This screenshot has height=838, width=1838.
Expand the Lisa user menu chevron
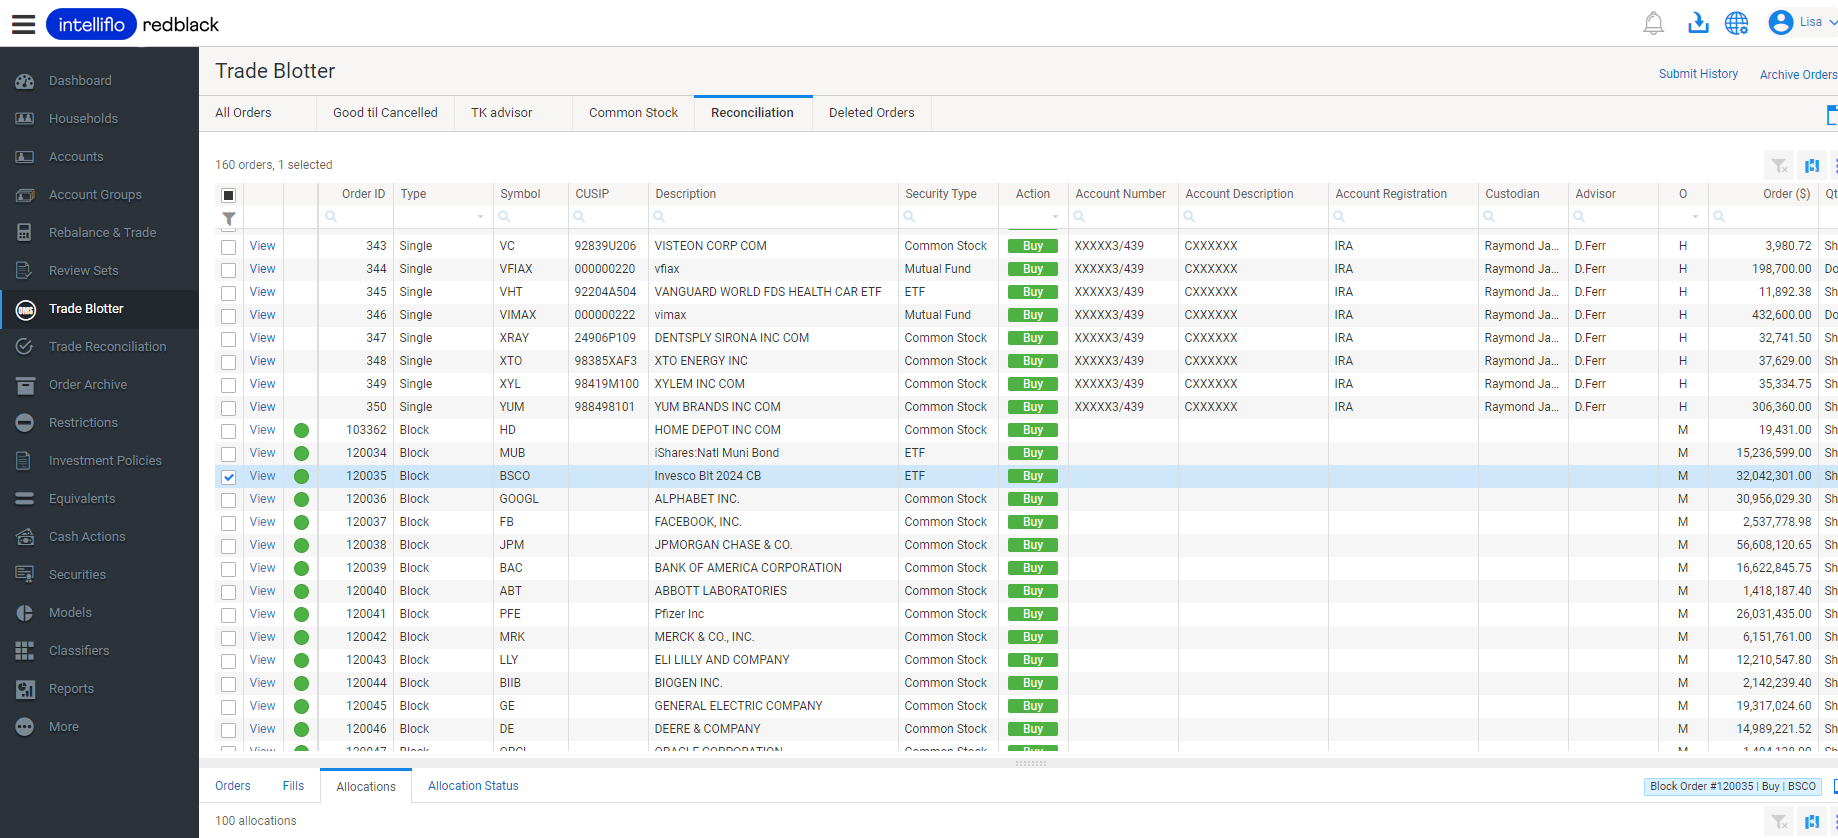click(x=1832, y=22)
